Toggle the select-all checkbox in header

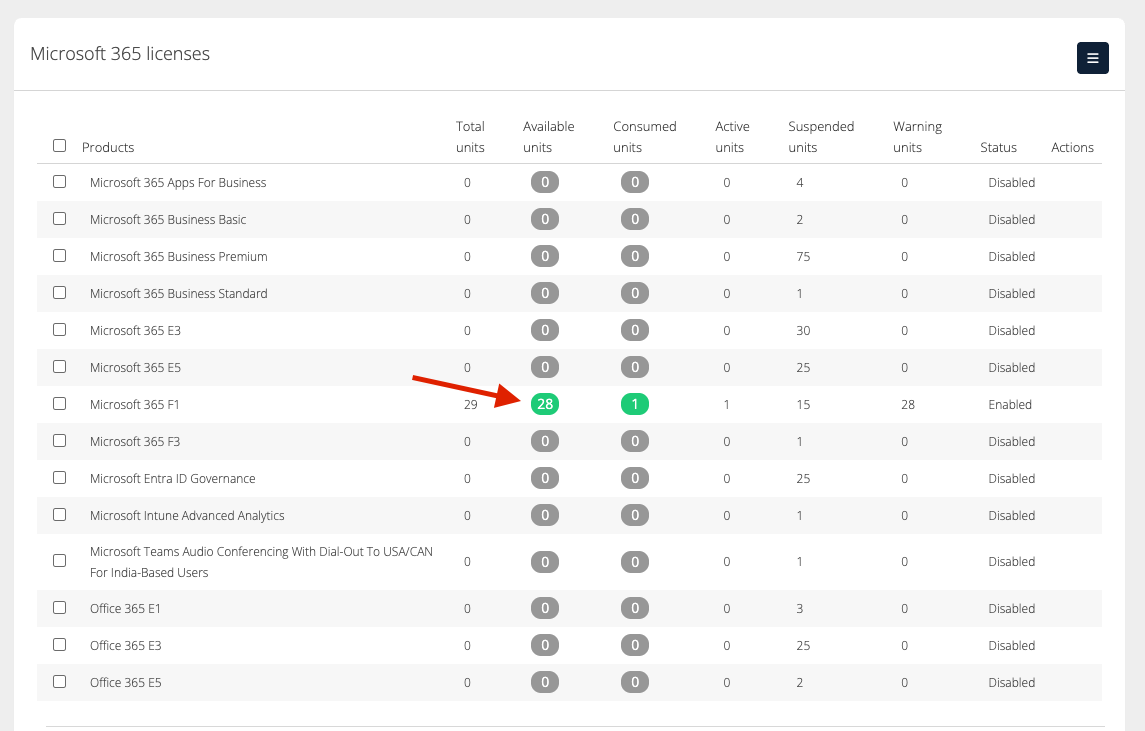(59, 146)
